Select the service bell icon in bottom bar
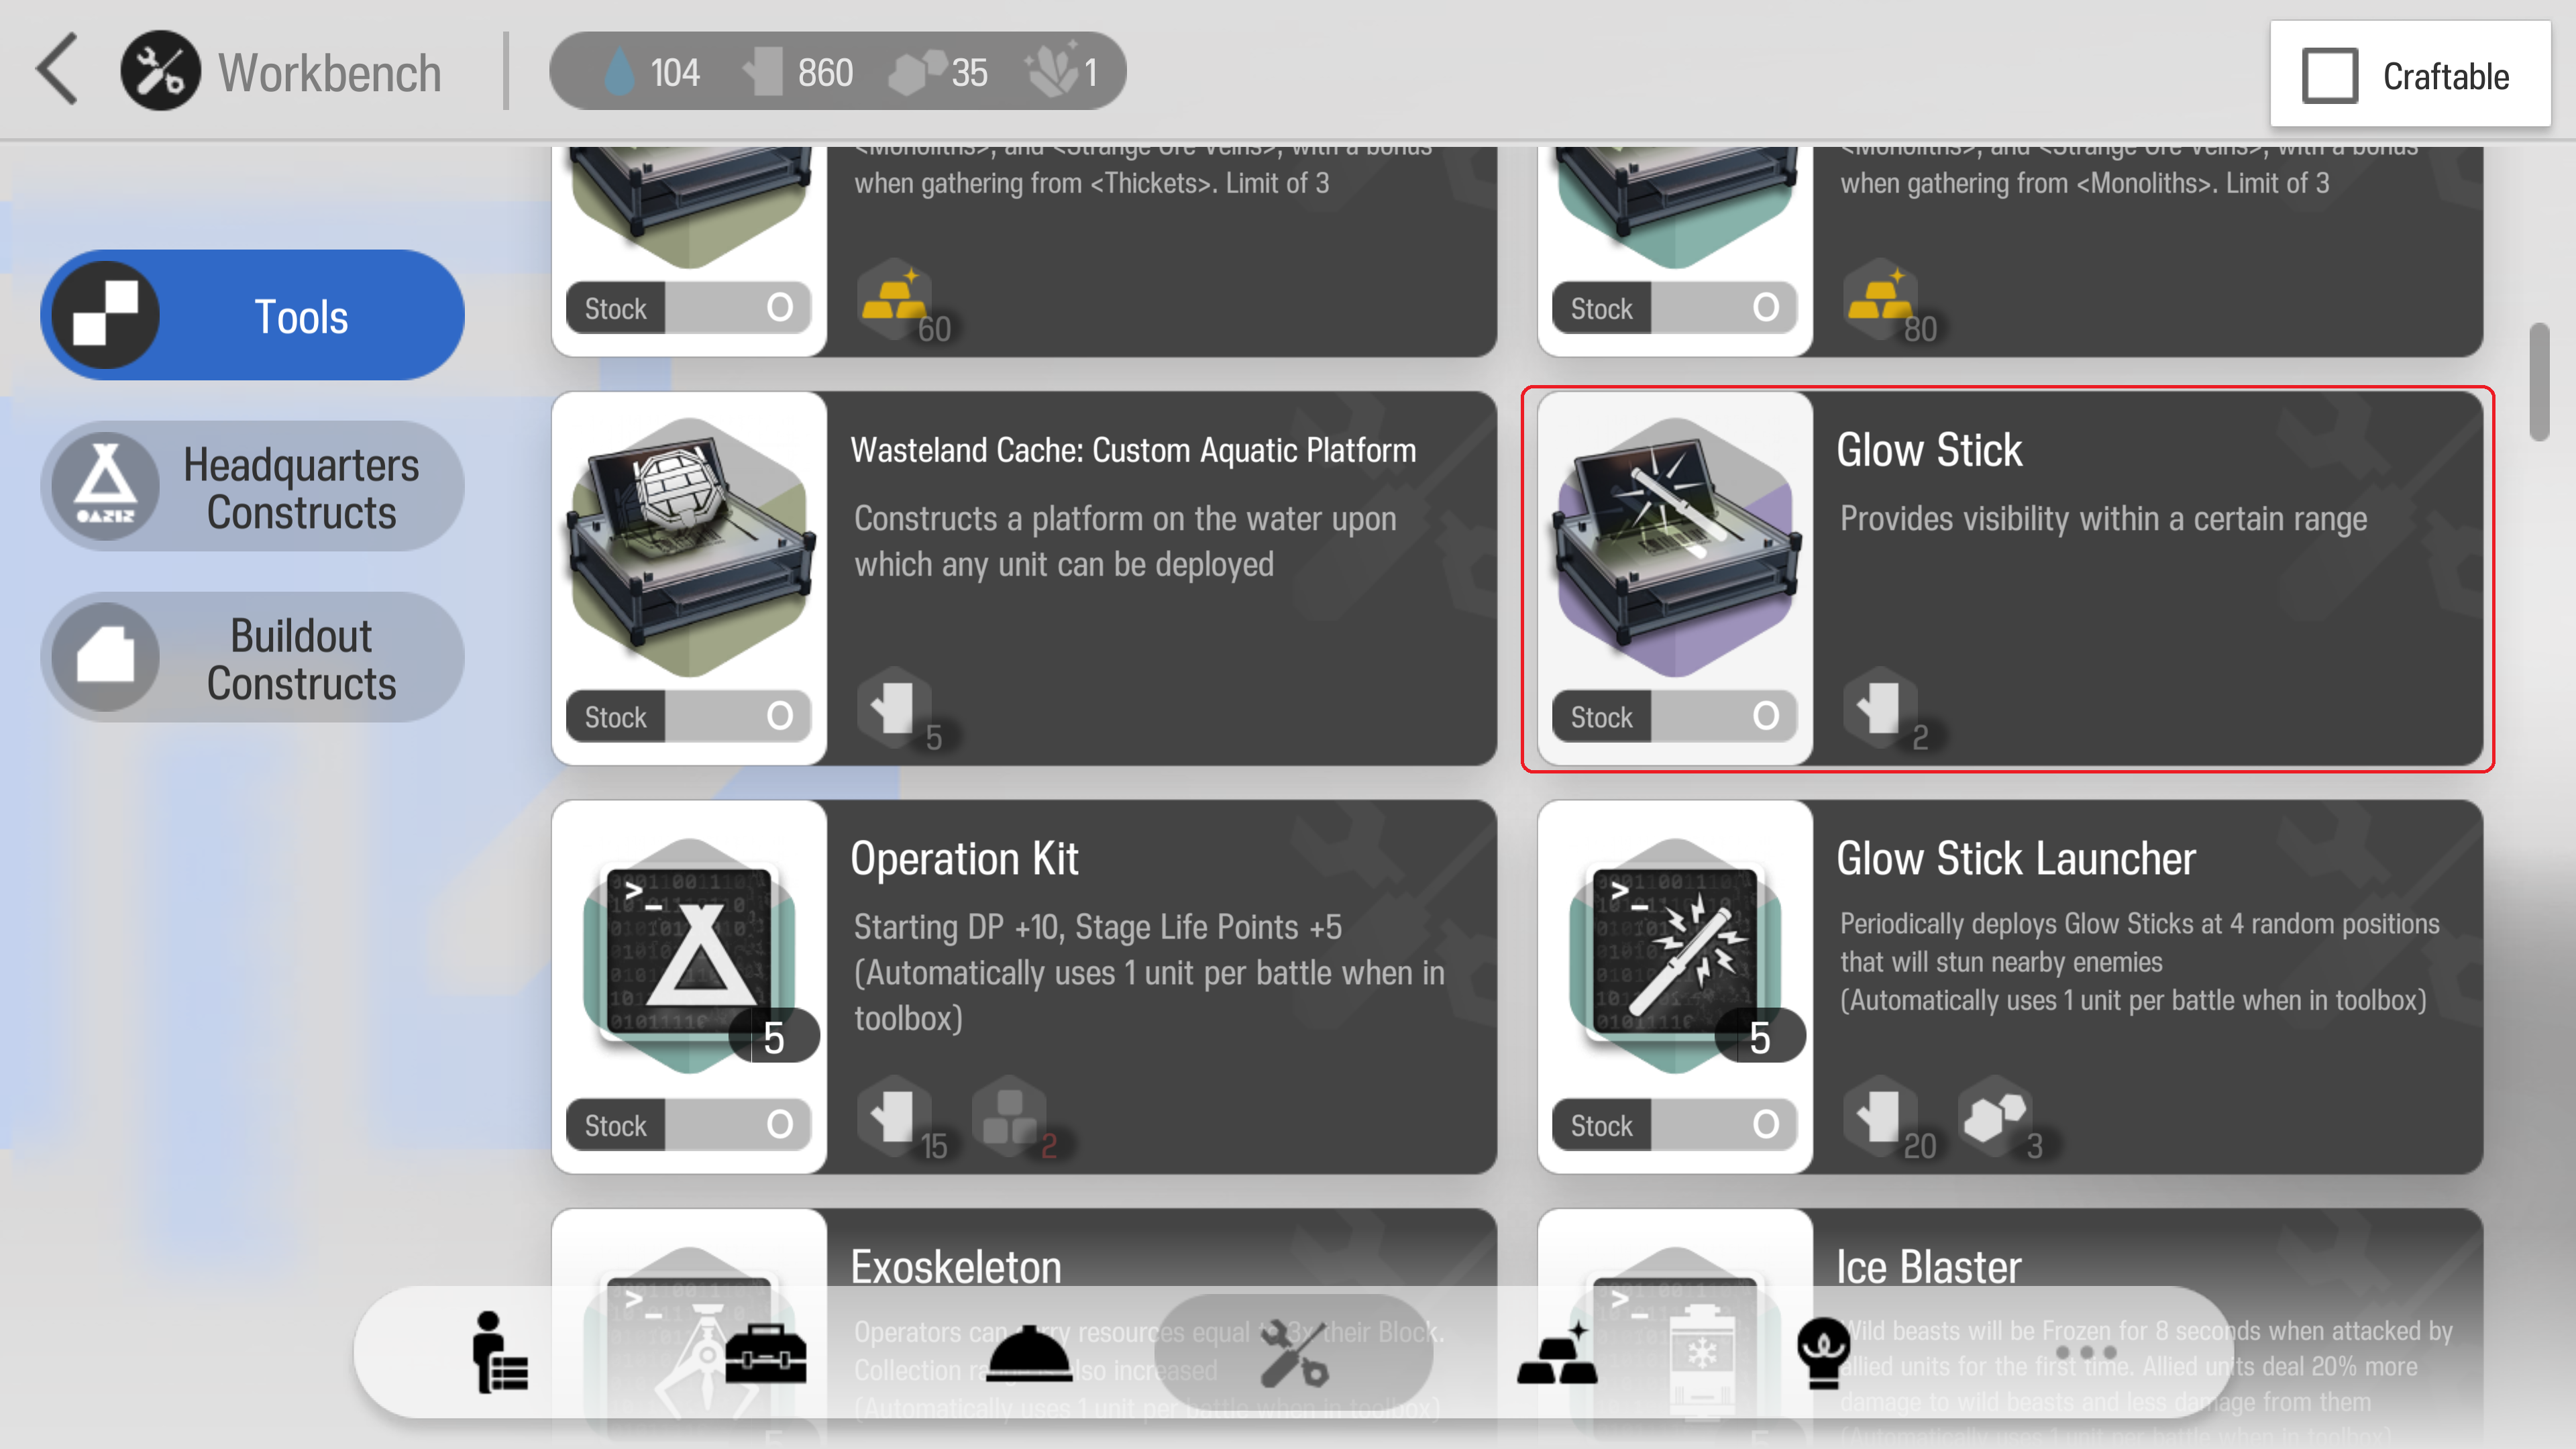The image size is (2576, 1449). (x=1029, y=1354)
